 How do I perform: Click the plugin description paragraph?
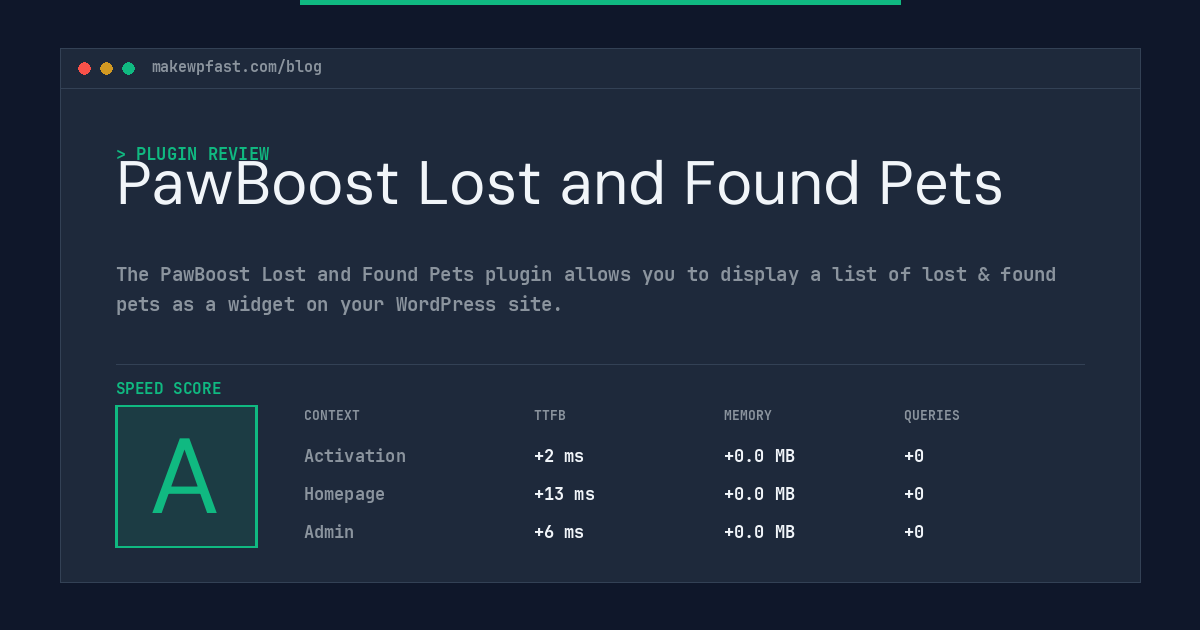point(586,289)
